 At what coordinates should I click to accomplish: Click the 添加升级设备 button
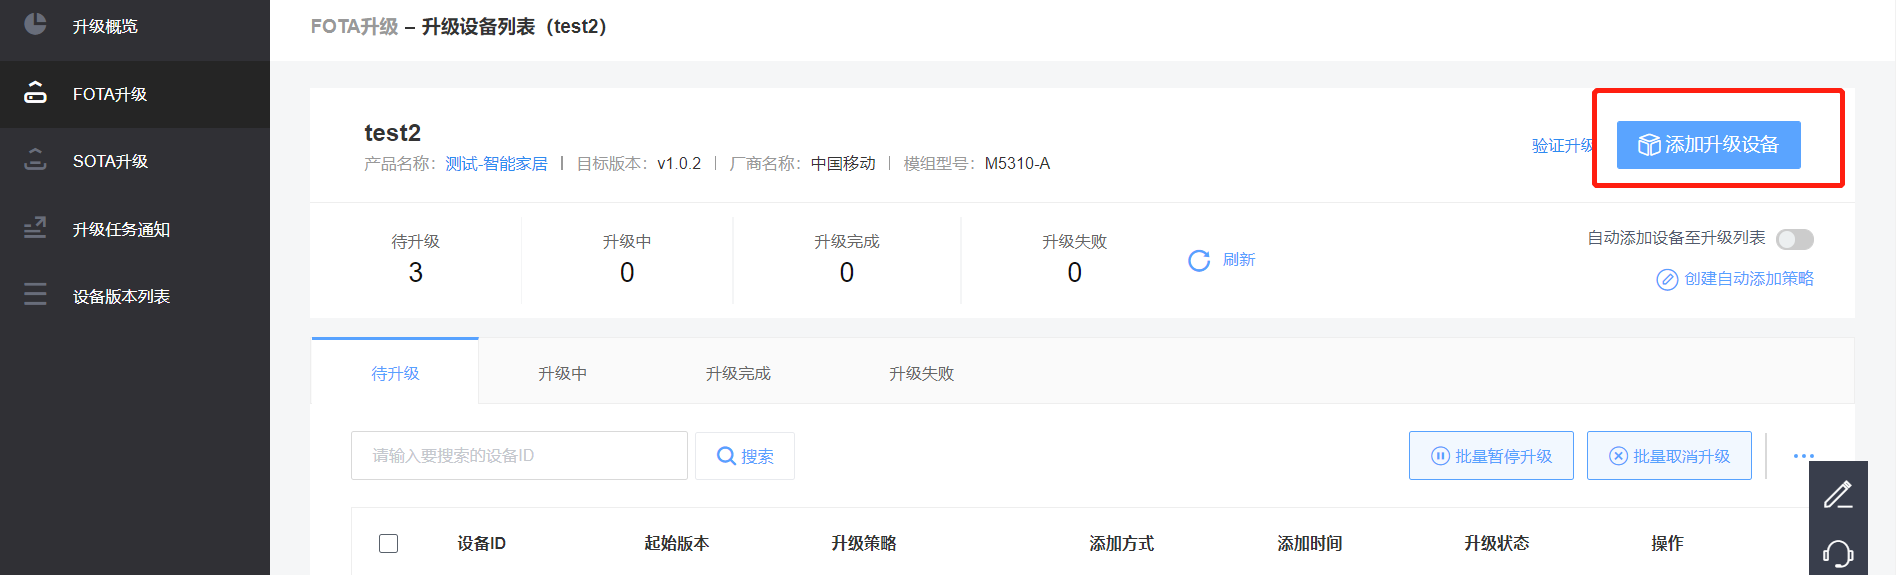[1708, 145]
